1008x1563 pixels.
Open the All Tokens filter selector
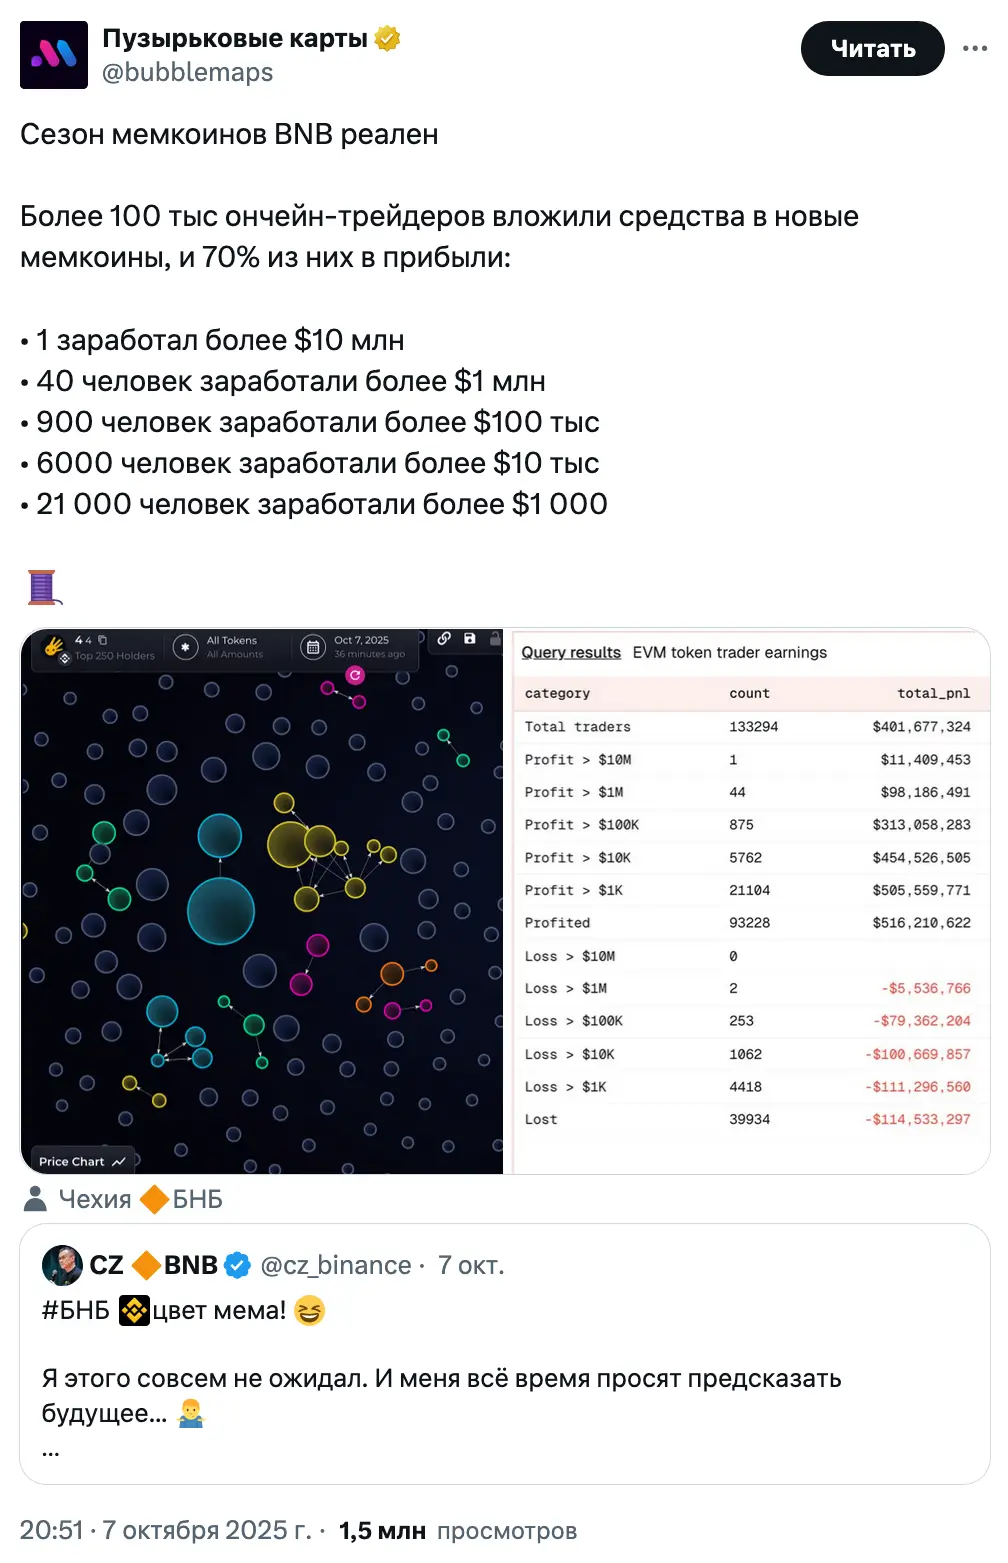pos(232,647)
